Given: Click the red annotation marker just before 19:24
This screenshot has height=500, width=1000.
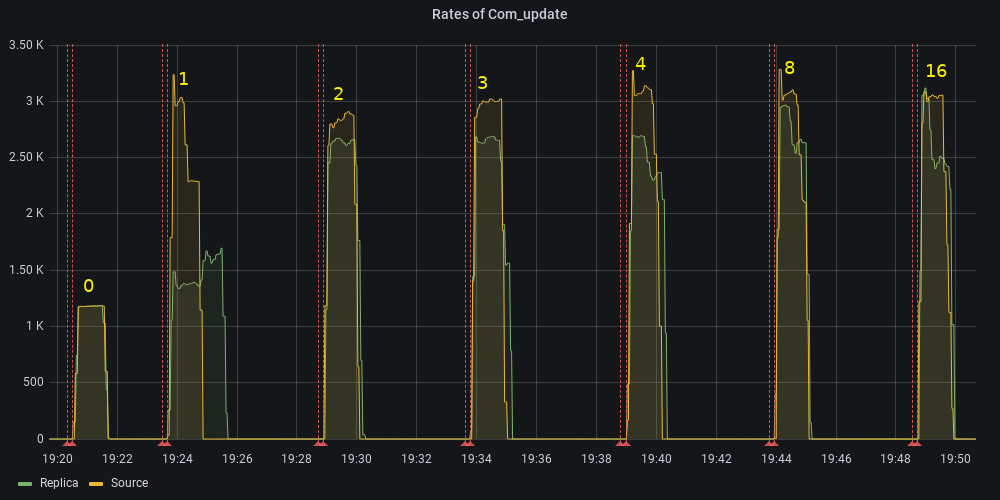Looking at the screenshot, I should coord(165,442).
